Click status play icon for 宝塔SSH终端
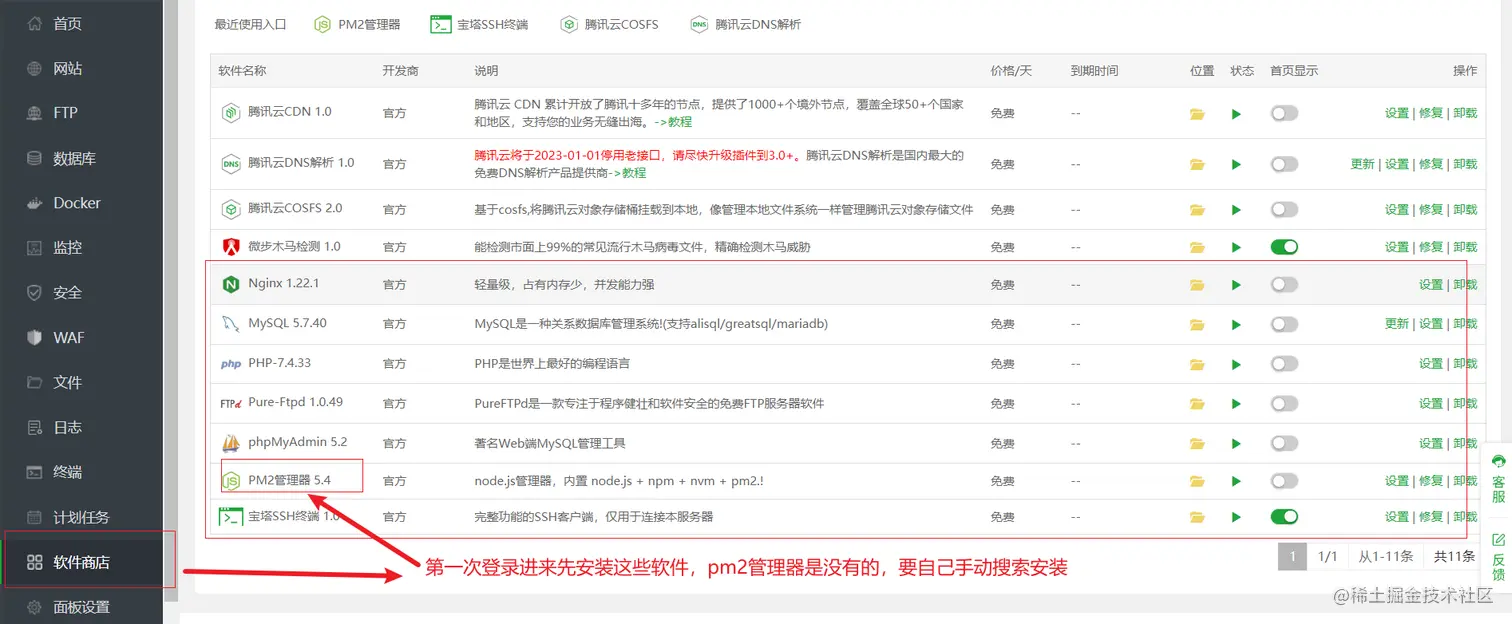This screenshot has height=624, width=1512. pyautogui.click(x=1237, y=517)
